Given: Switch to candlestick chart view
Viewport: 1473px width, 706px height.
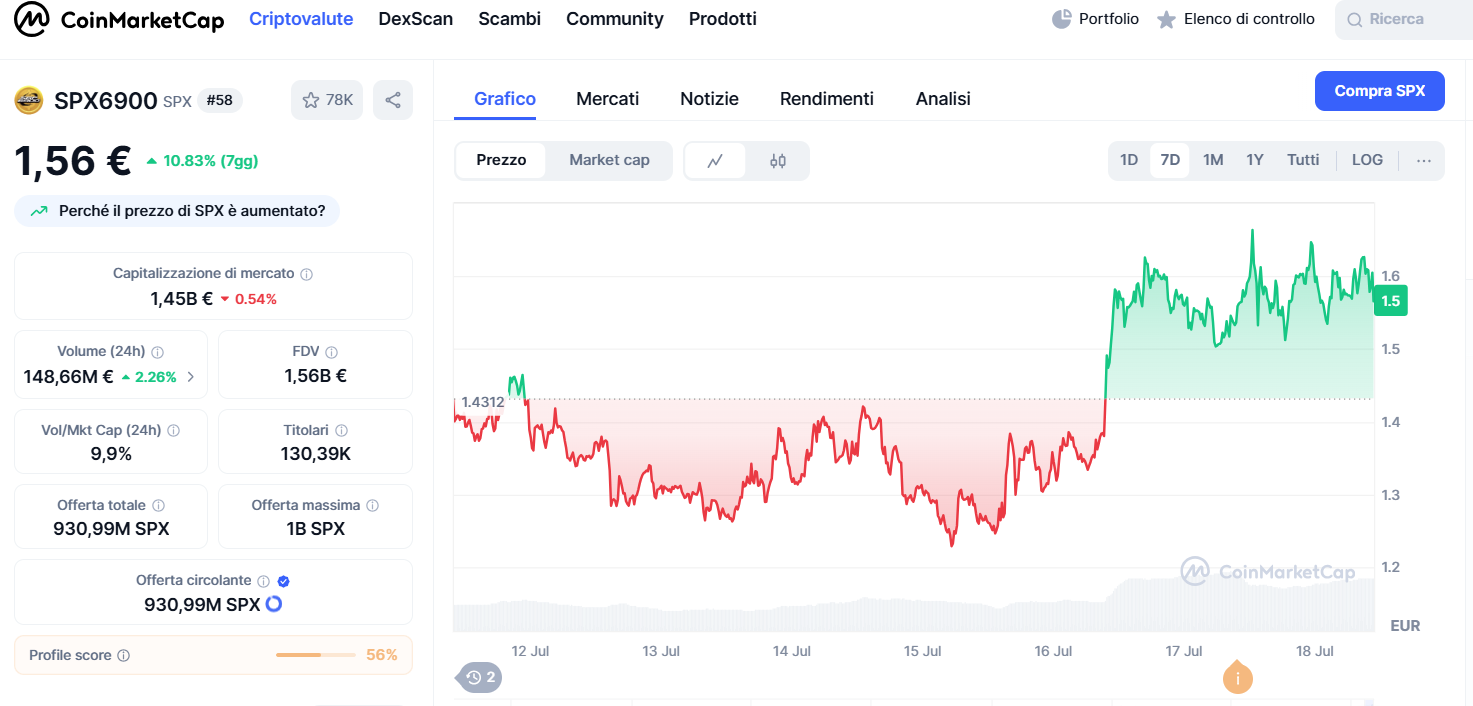Looking at the screenshot, I should [x=778, y=160].
